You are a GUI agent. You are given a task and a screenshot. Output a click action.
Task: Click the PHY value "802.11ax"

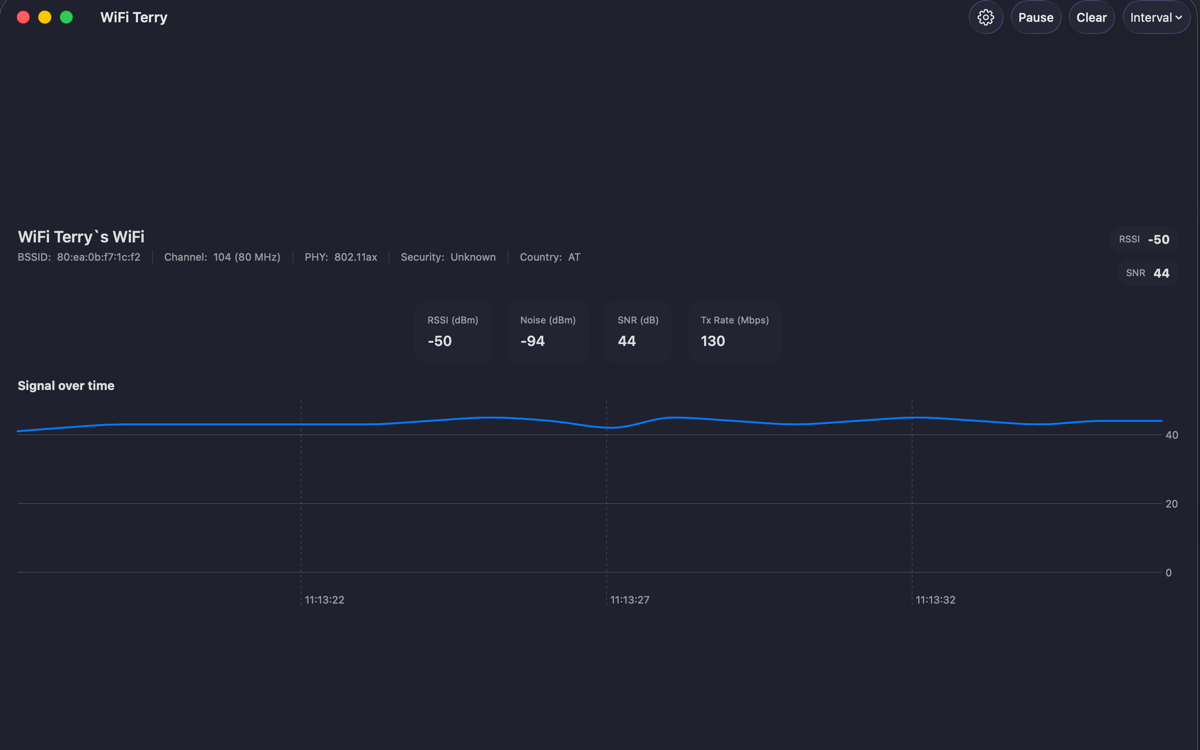tap(356, 257)
